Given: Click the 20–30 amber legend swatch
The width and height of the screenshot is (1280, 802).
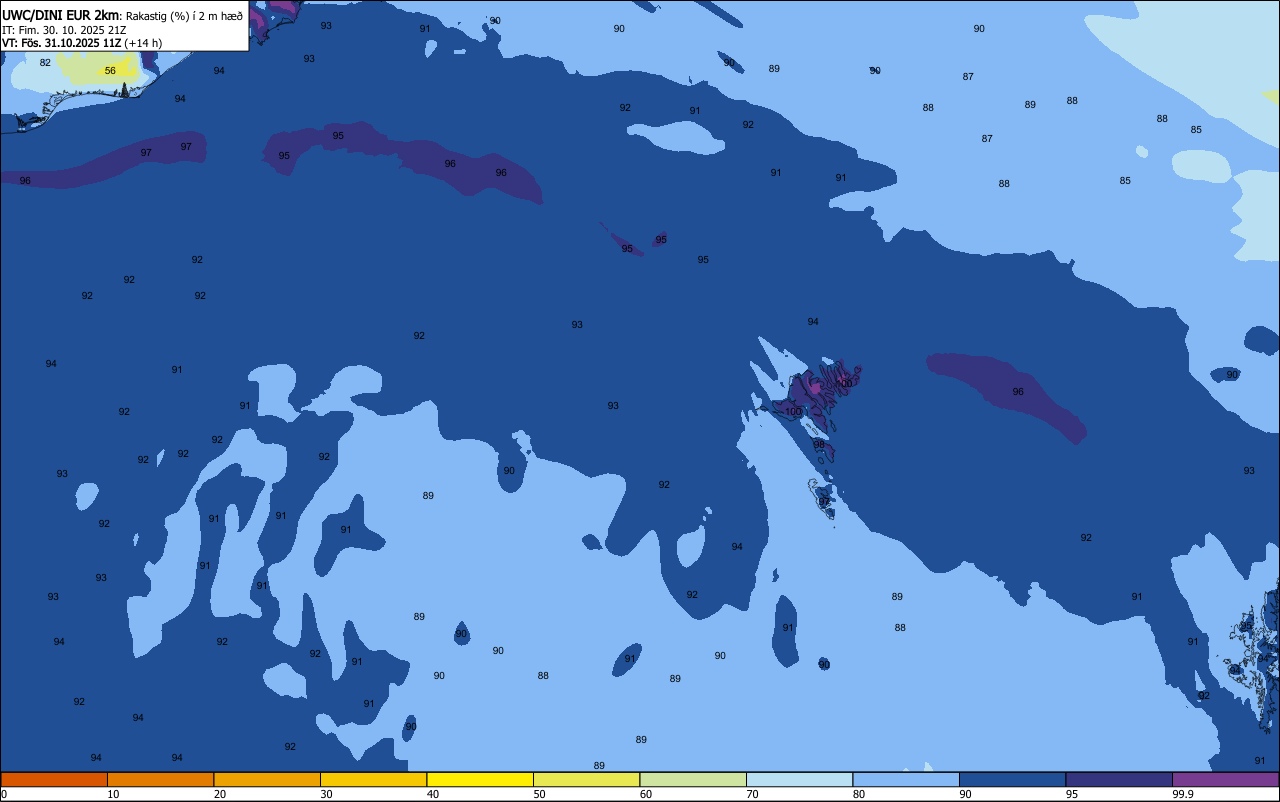Looking at the screenshot, I should pos(267,779).
